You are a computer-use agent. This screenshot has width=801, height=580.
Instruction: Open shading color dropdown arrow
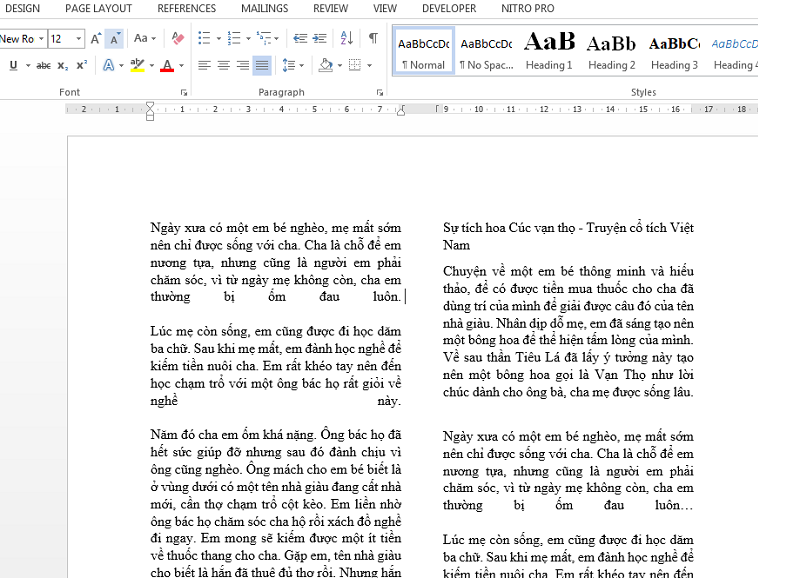tap(340, 65)
